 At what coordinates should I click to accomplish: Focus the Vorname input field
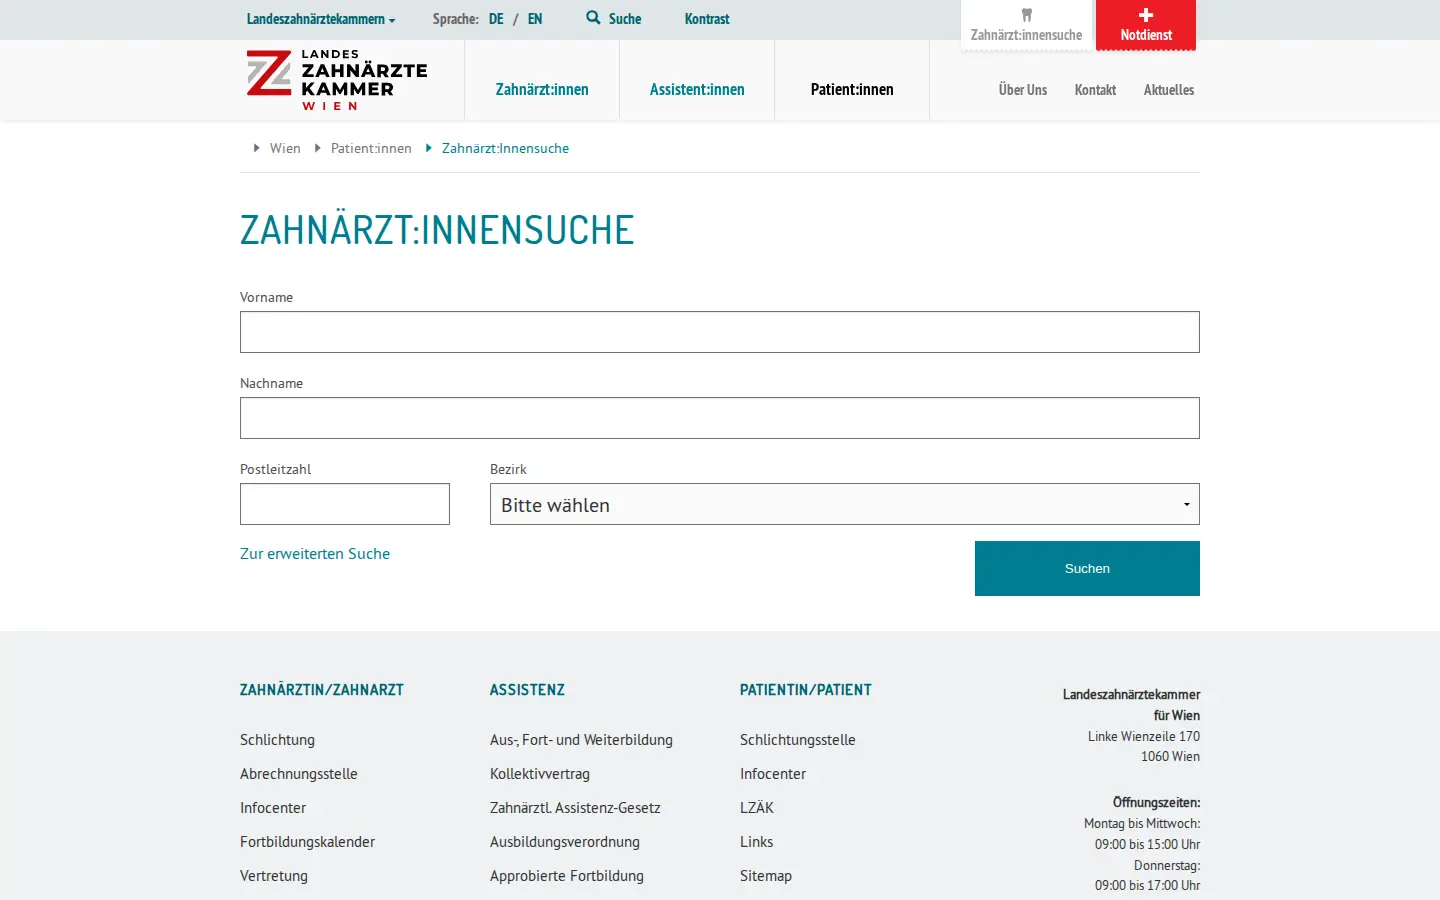coord(720,332)
